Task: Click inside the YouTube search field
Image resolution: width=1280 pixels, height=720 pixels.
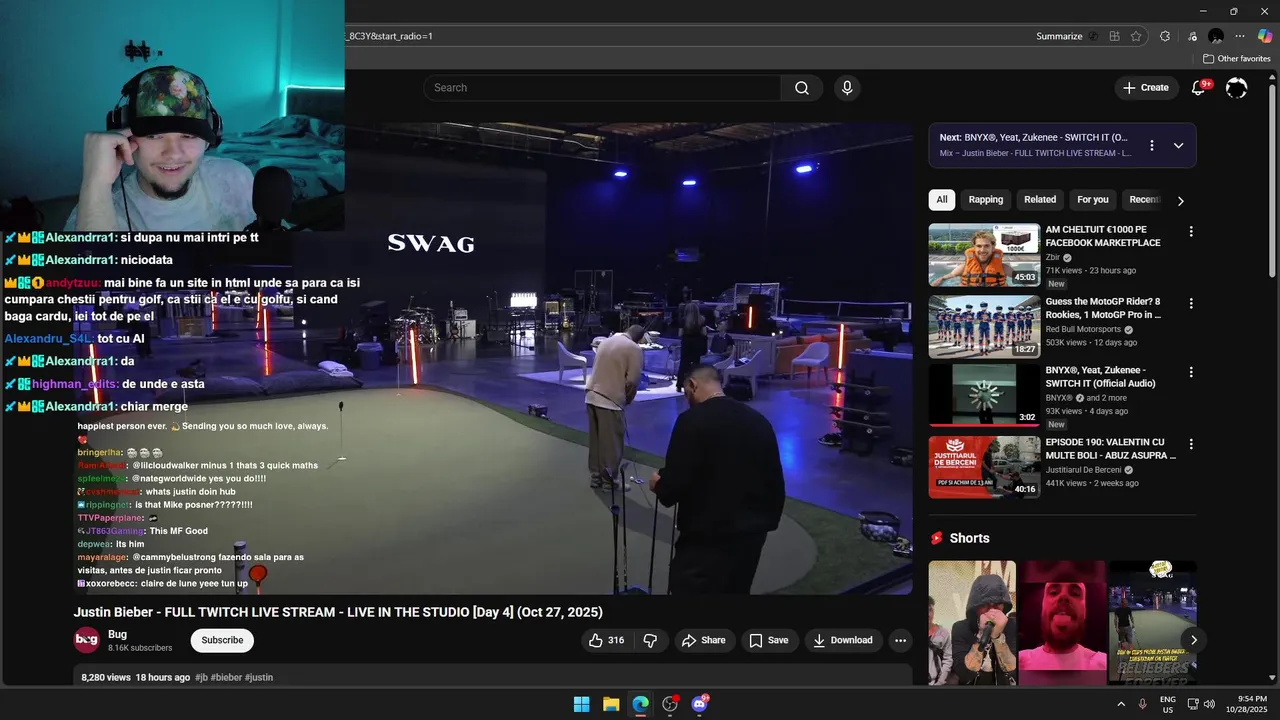Action: (603, 88)
